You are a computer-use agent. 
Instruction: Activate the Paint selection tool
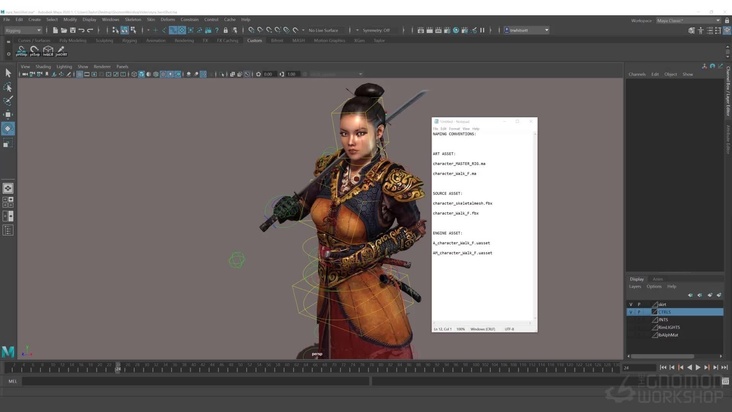8,100
